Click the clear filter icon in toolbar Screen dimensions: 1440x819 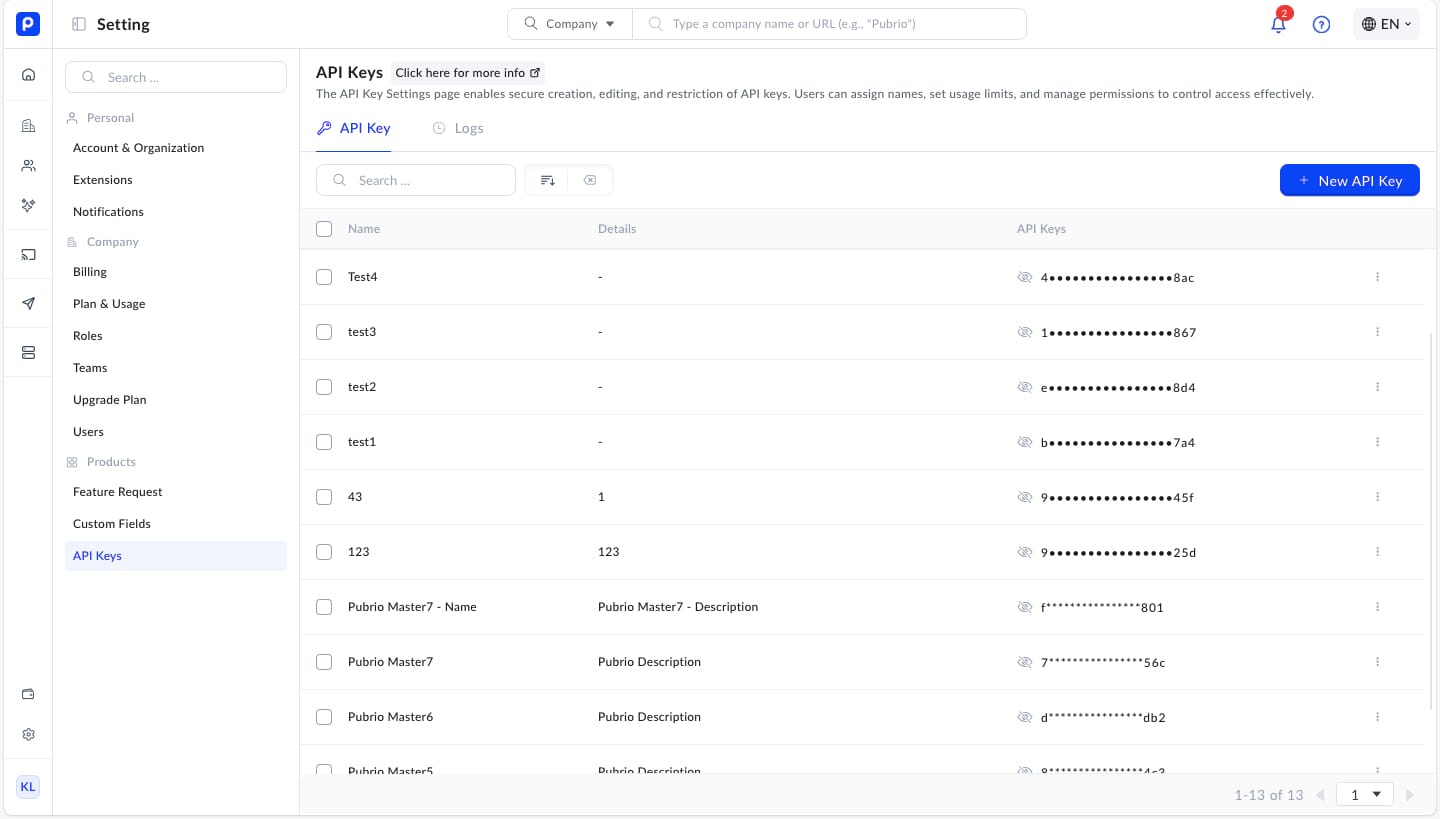coord(590,180)
